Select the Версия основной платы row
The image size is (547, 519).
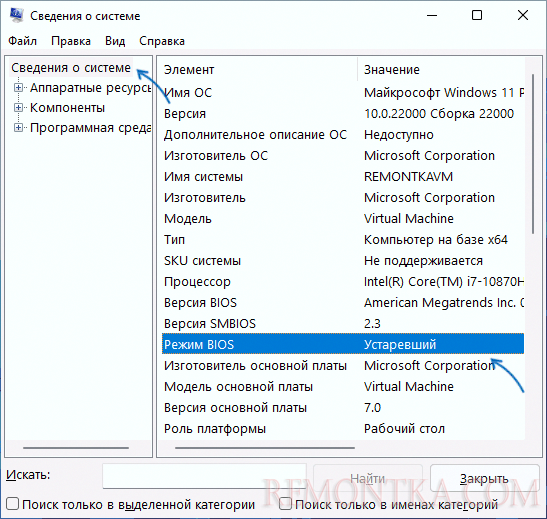click(343, 407)
